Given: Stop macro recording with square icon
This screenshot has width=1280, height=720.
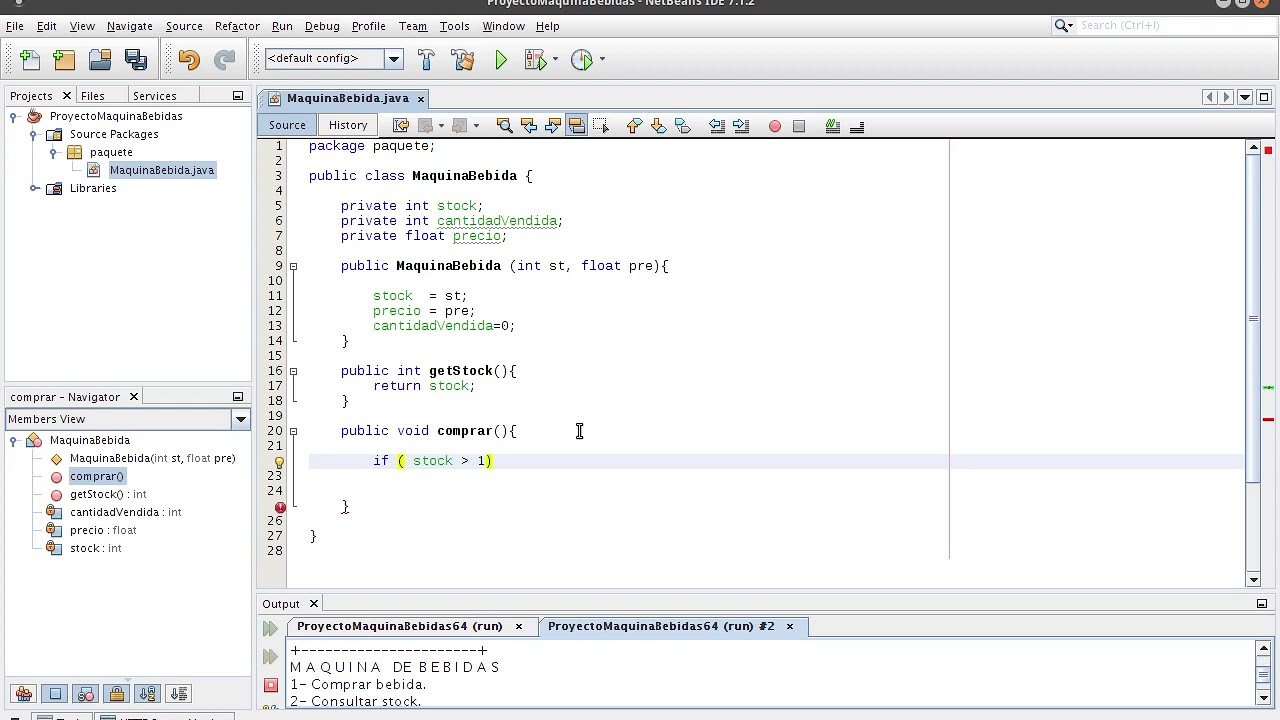Looking at the screenshot, I should click(x=799, y=126).
